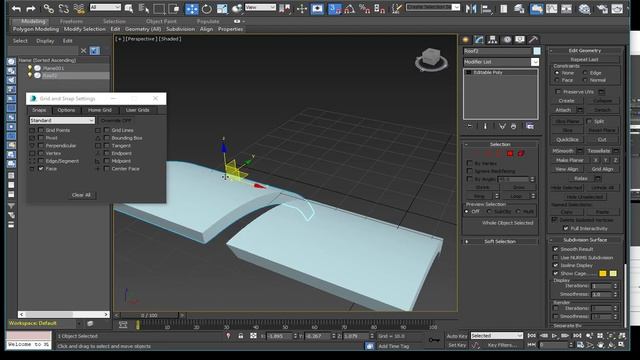Open the Modify command panel tab
This screenshot has height=360, width=640.
[479, 40]
